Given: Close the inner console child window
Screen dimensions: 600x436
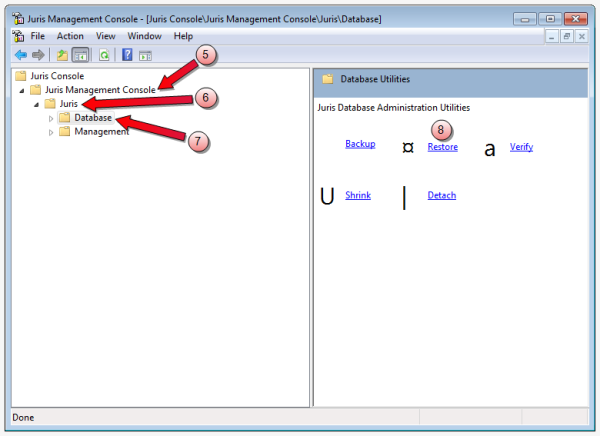Looking at the screenshot, I should [x=582, y=37].
